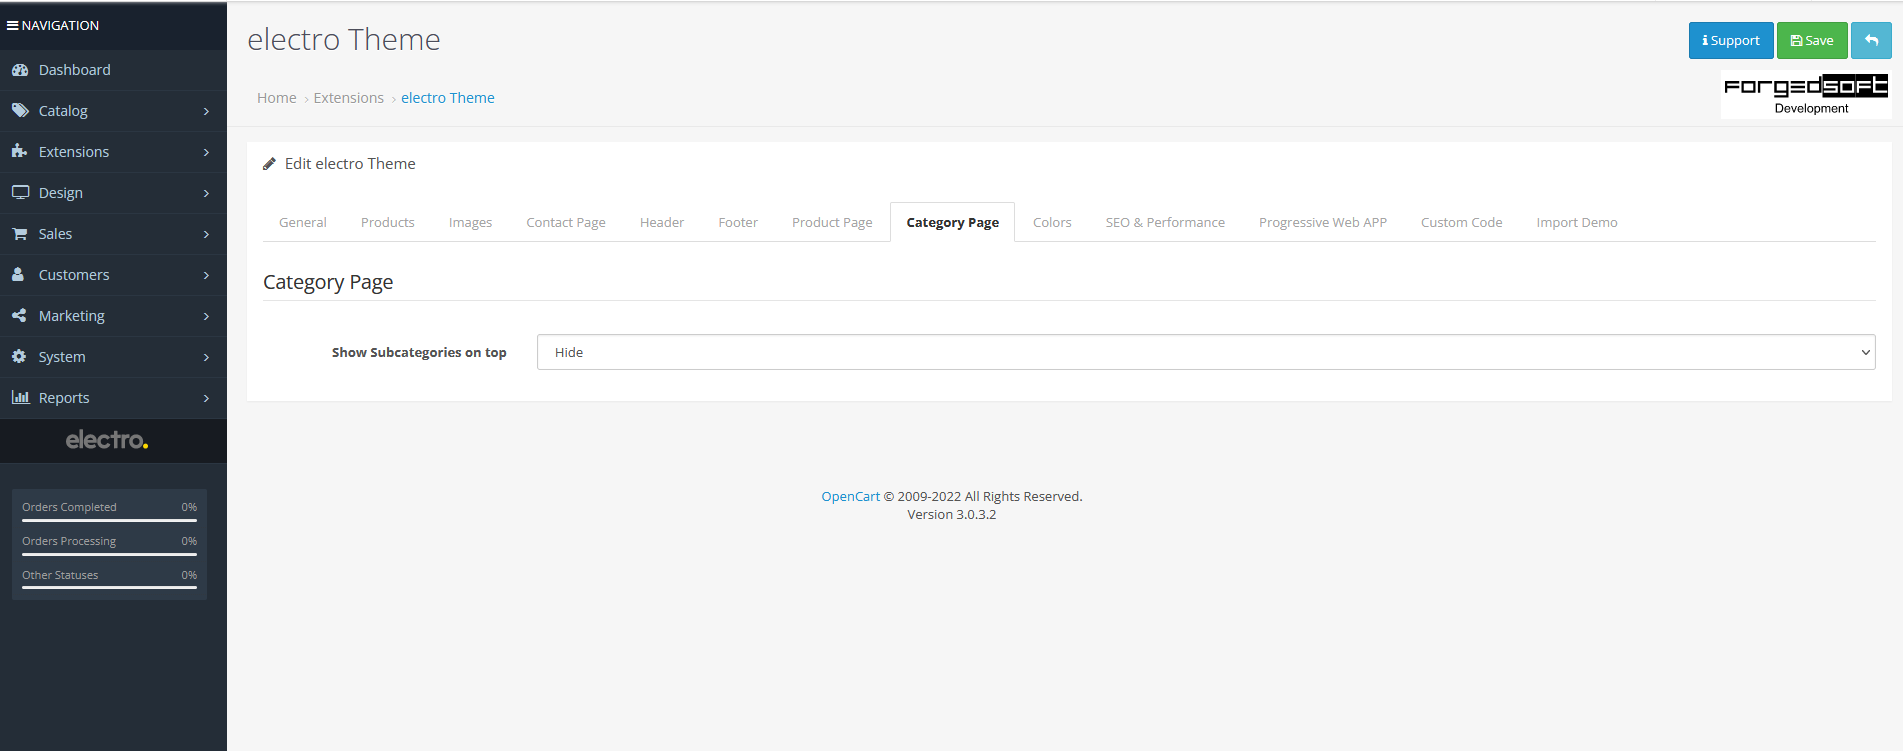The height and width of the screenshot is (751, 1903).
Task: Go to Extensions breadcrumb link
Action: pyautogui.click(x=349, y=98)
